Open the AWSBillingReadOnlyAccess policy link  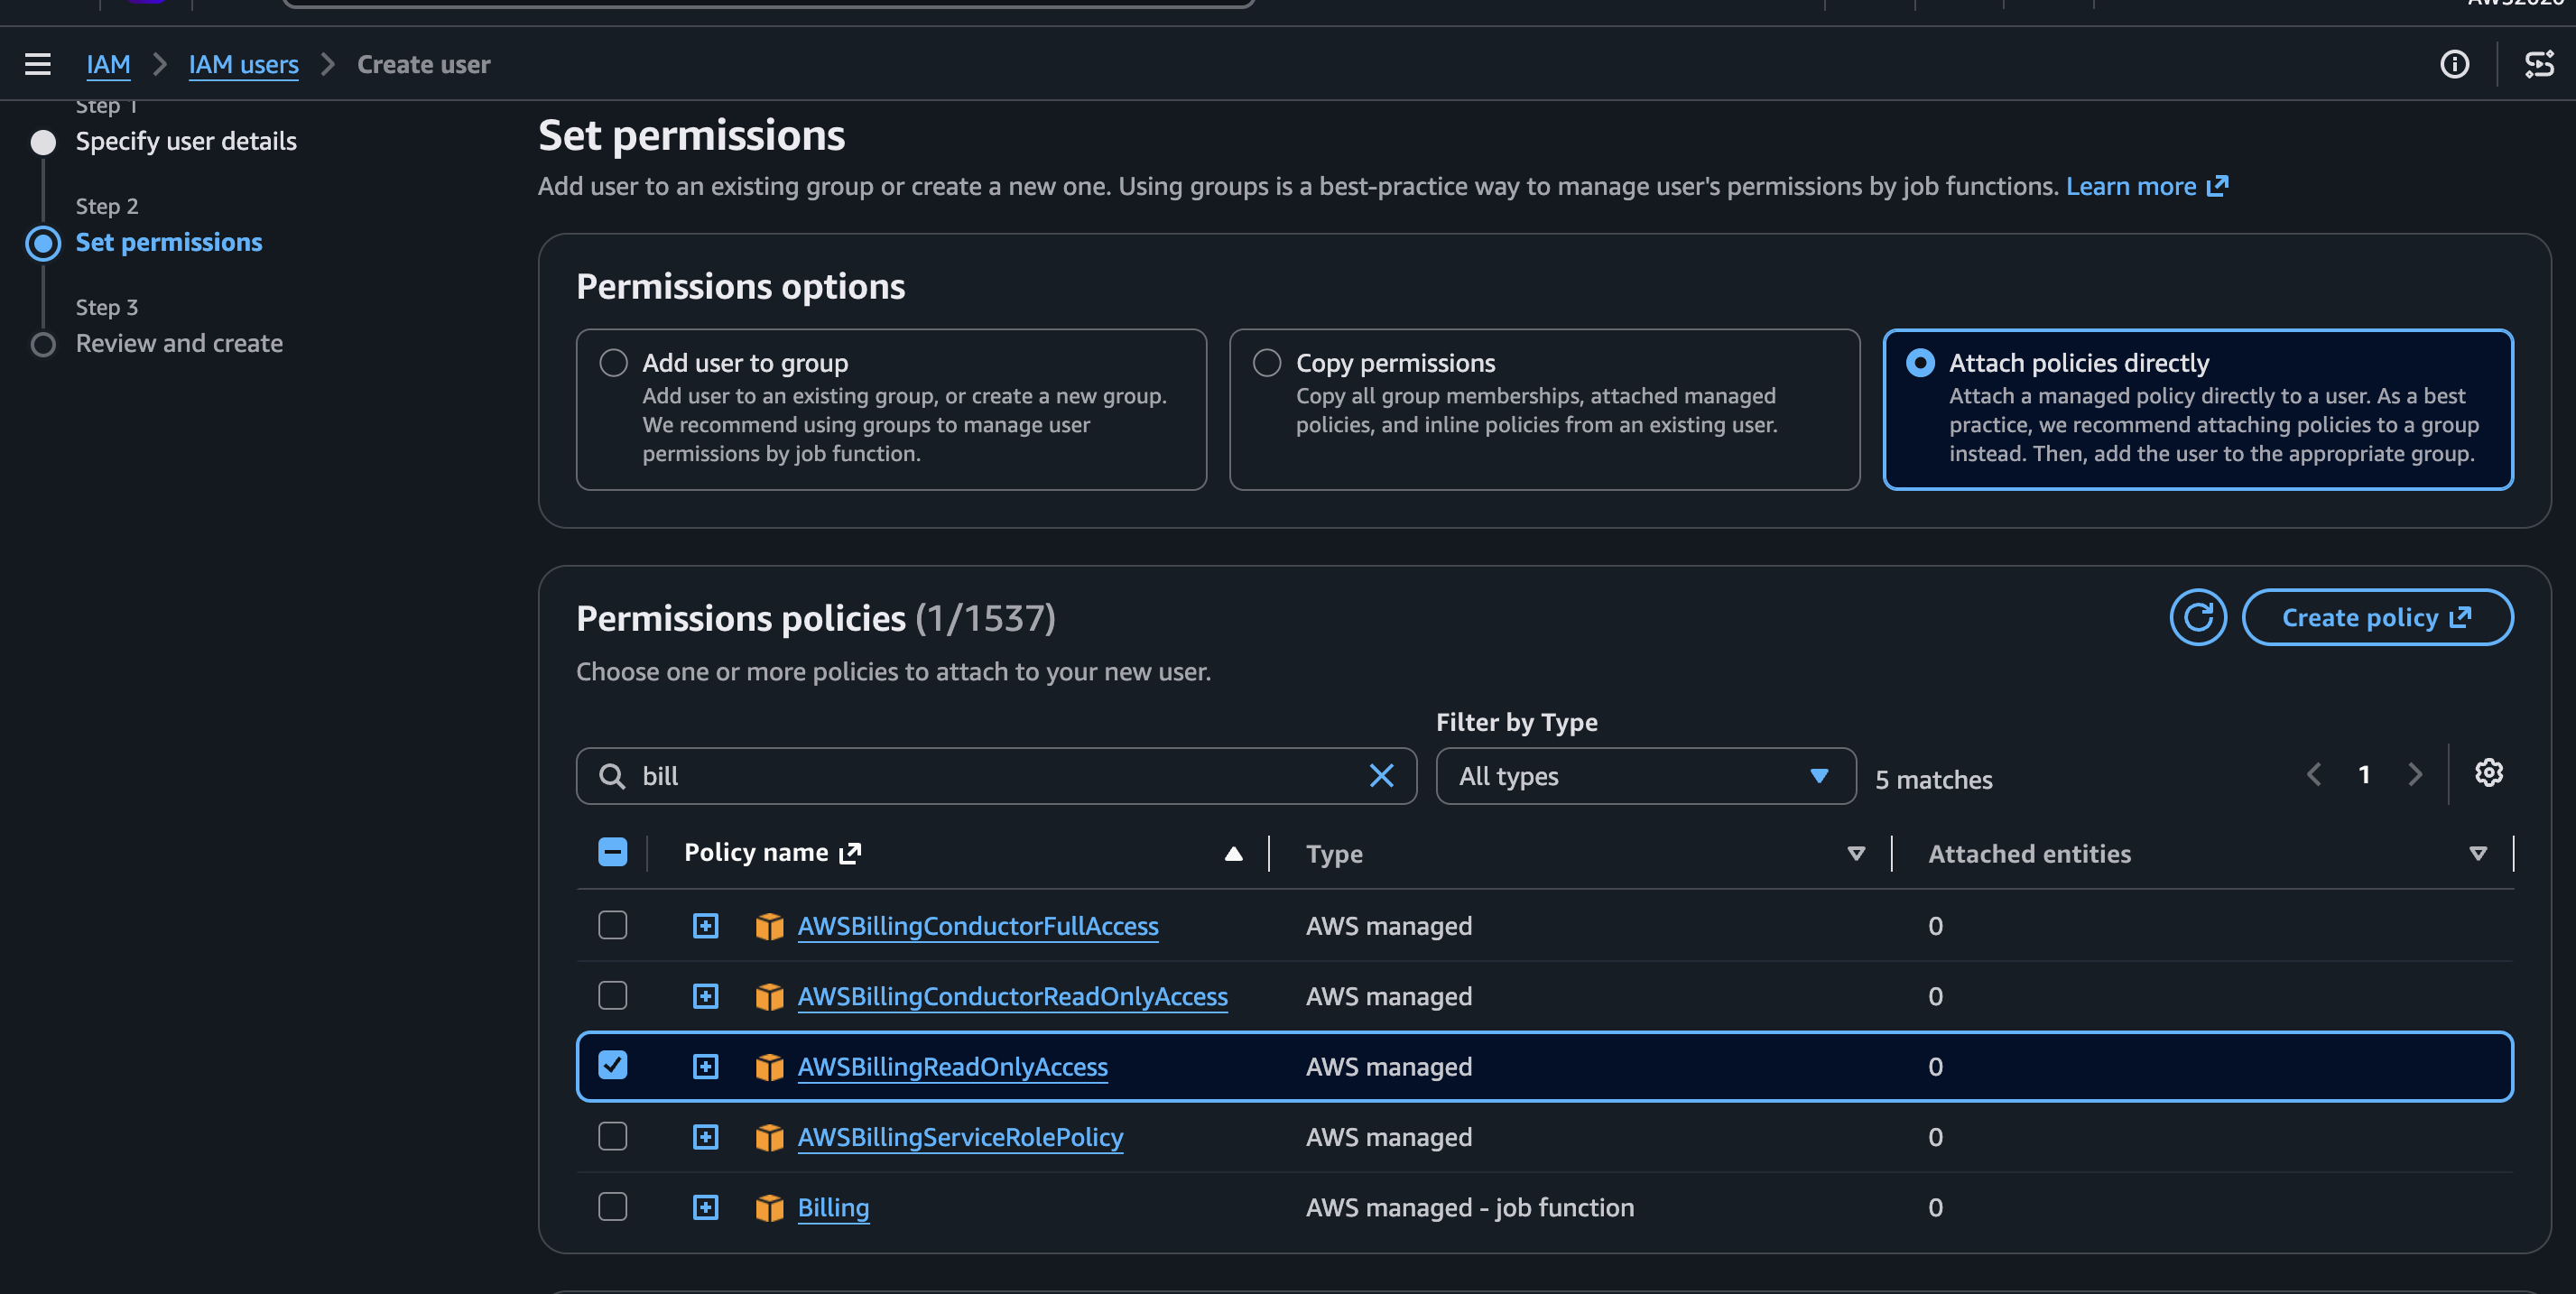tap(952, 1067)
